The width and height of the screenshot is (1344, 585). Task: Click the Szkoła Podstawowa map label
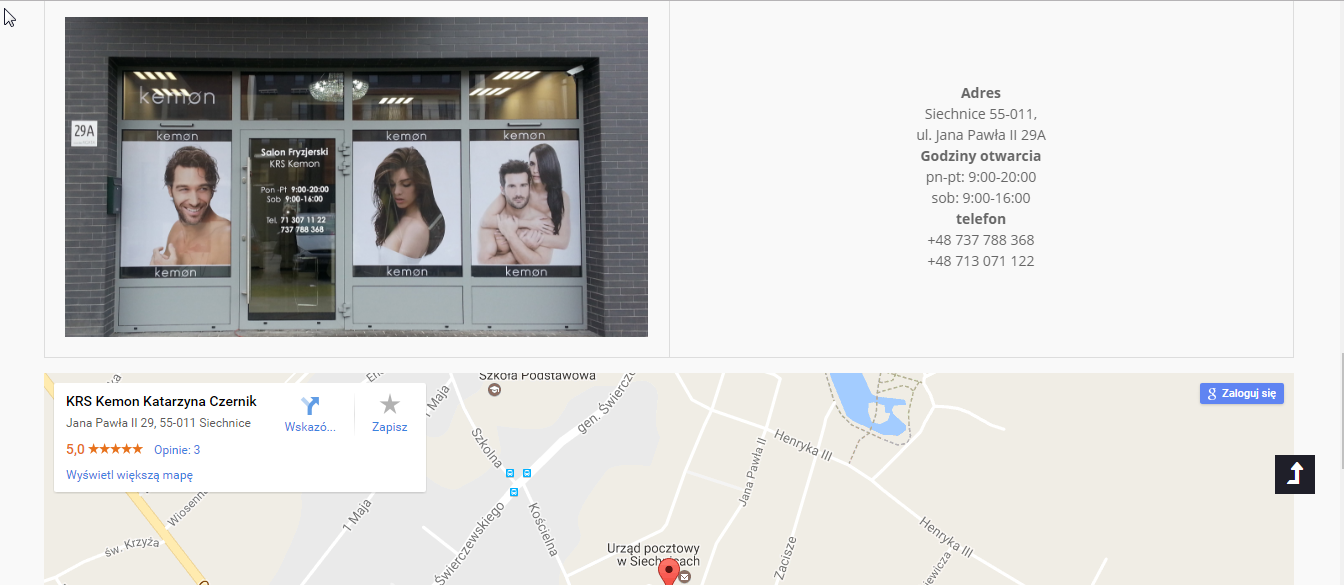point(538,376)
